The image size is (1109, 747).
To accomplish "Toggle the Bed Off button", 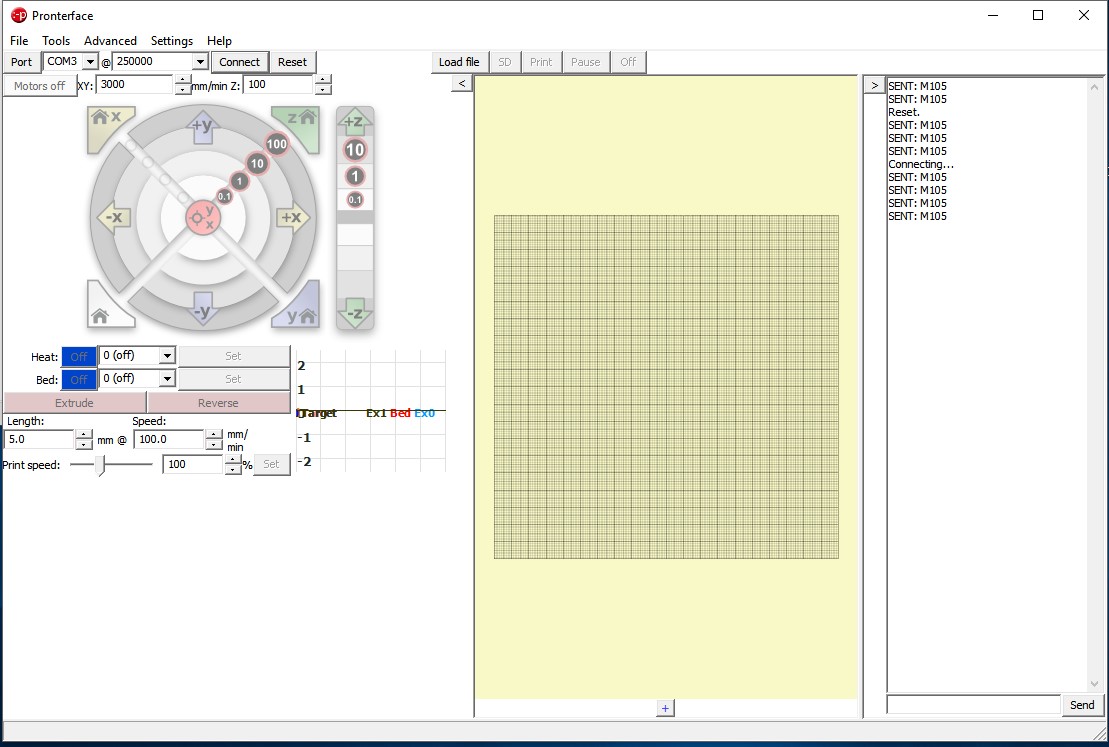I will [79, 379].
